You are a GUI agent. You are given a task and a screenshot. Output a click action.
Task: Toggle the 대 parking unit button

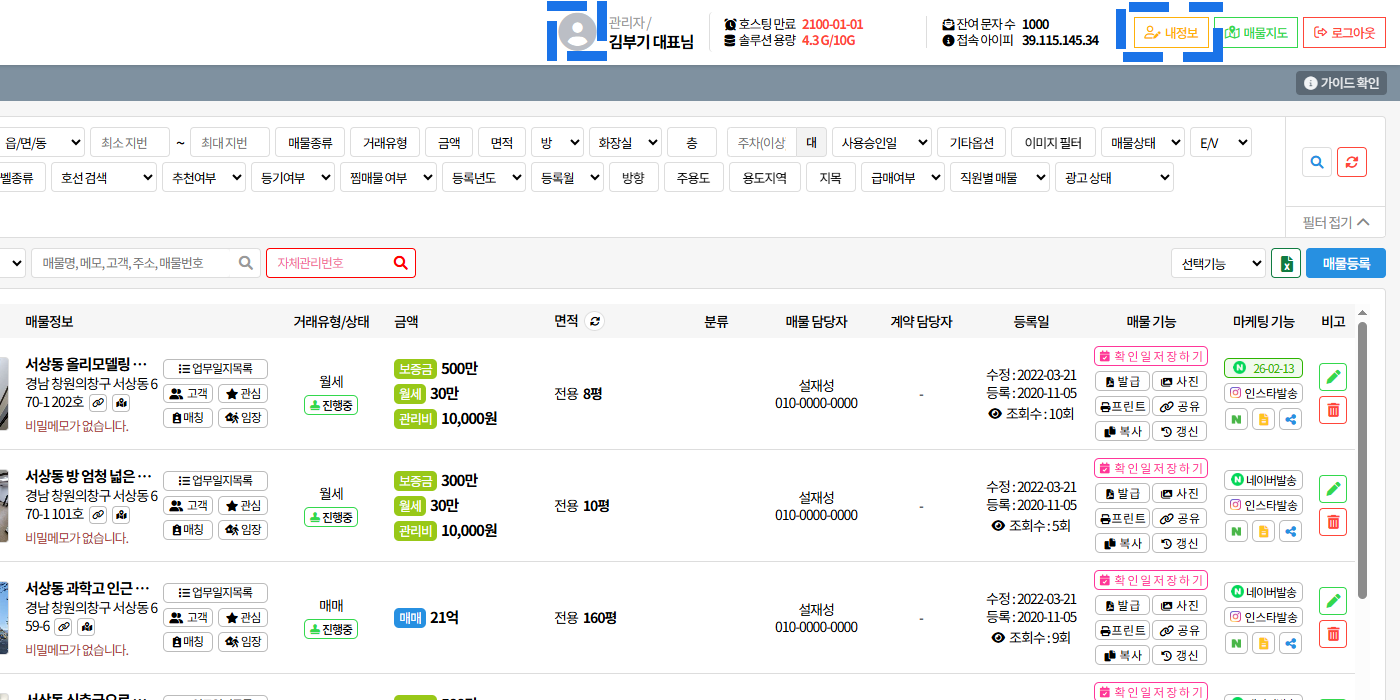[x=811, y=143]
